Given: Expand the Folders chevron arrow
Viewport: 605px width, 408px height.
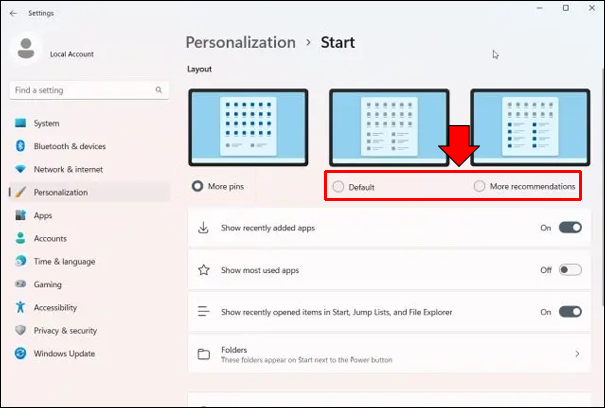Looking at the screenshot, I should (577, 354).
